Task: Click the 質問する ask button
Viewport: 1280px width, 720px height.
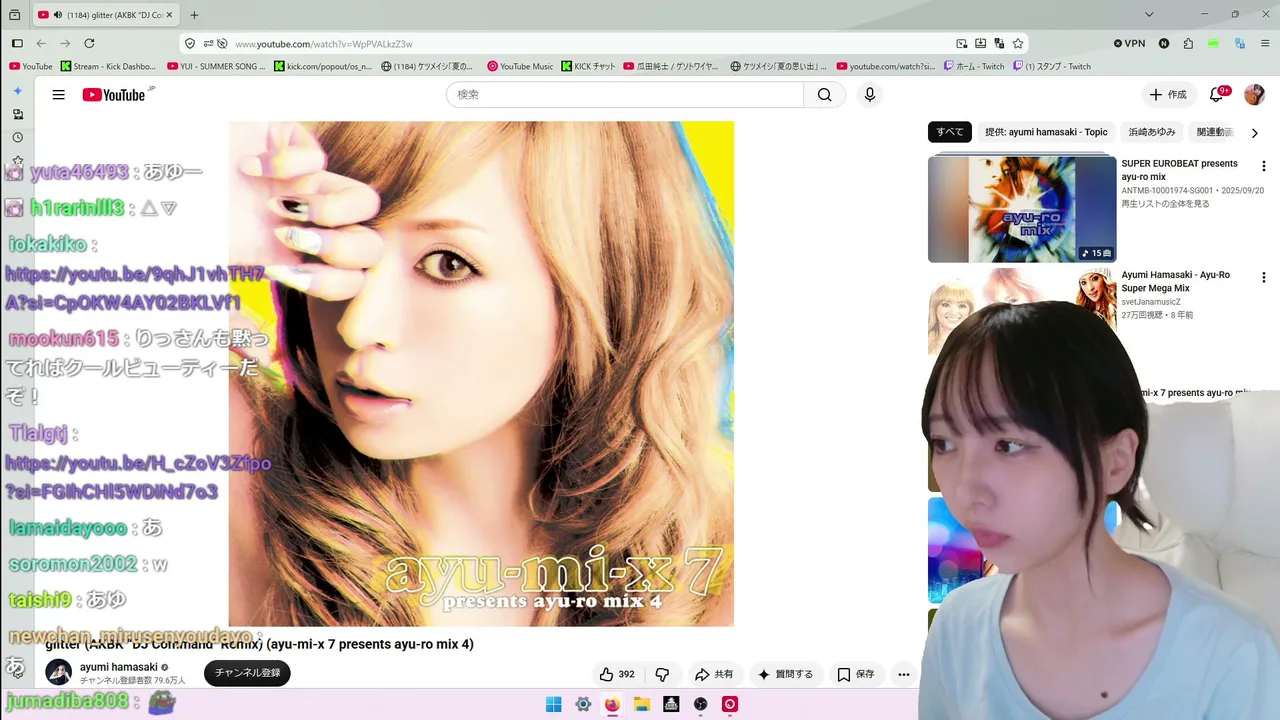Action: tap(785, 674)
